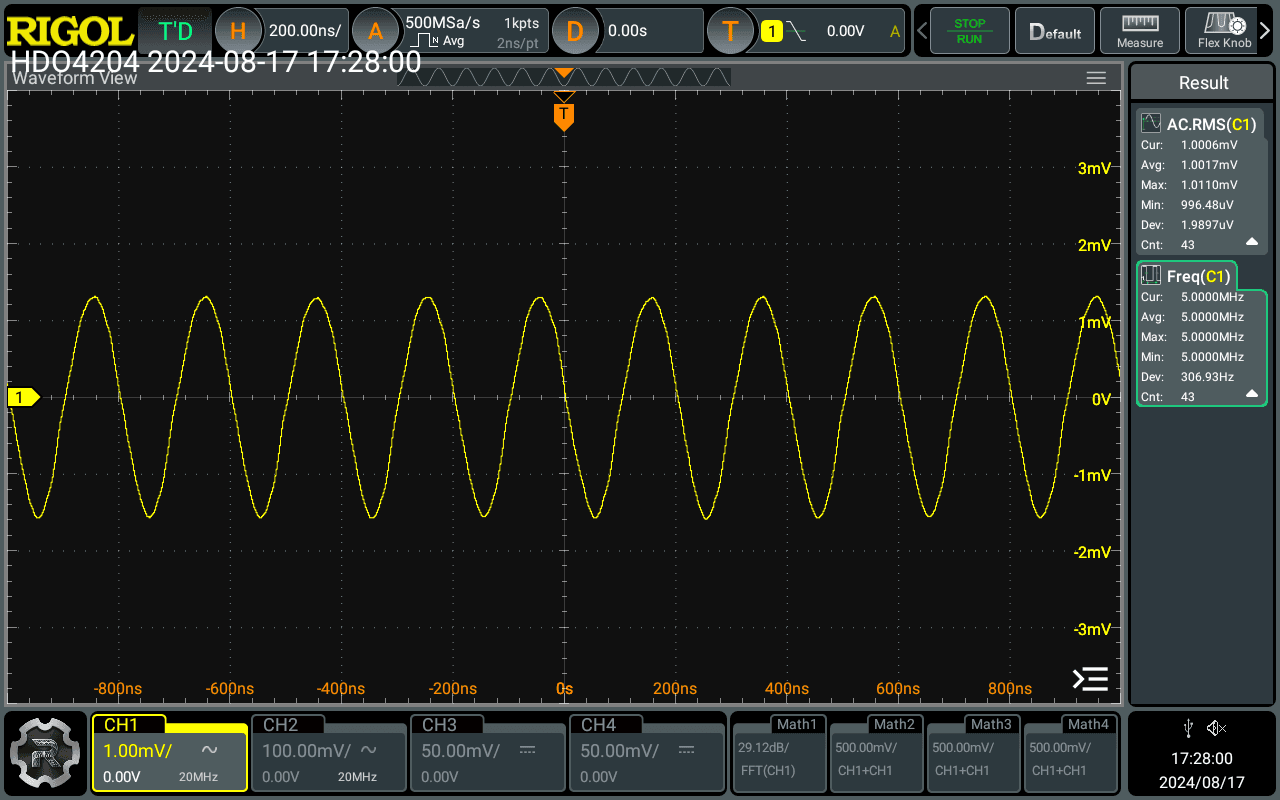Toggle the Math3 channel
The image size is (1280, 800).
click(974, 753)
